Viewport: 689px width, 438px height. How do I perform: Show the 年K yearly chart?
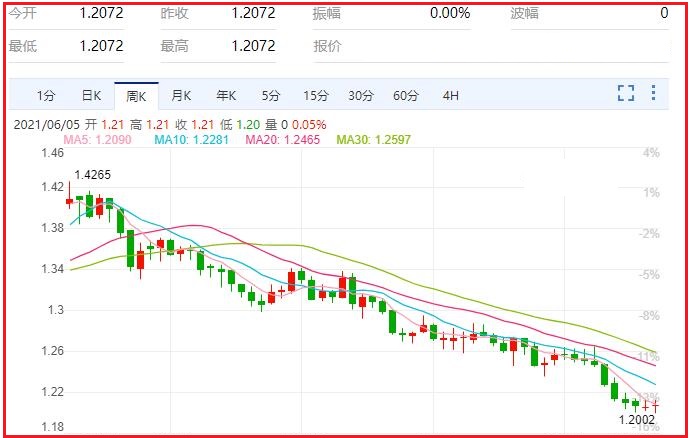pyautogui.click(x=226, y=96)
